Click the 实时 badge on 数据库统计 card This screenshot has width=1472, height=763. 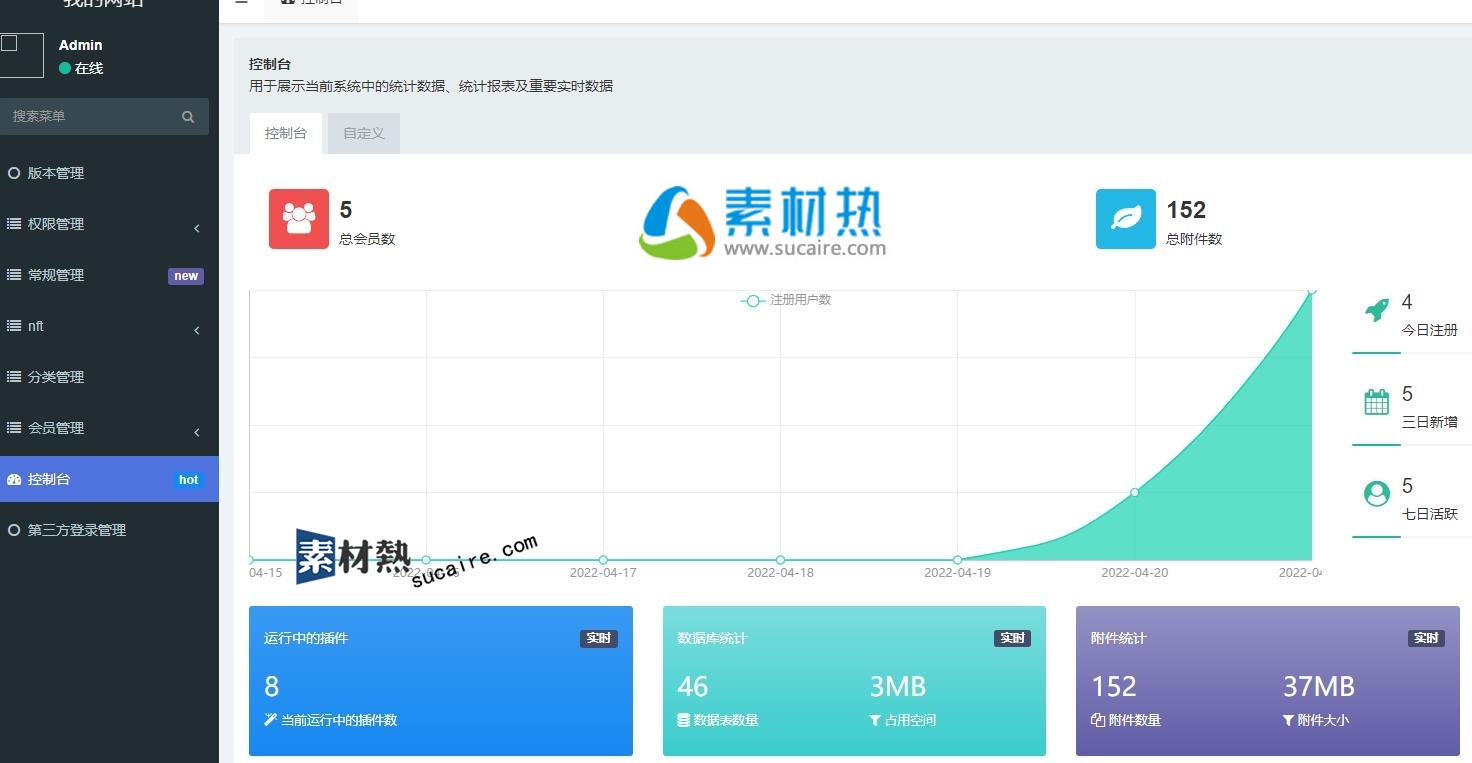point(1012,638)
